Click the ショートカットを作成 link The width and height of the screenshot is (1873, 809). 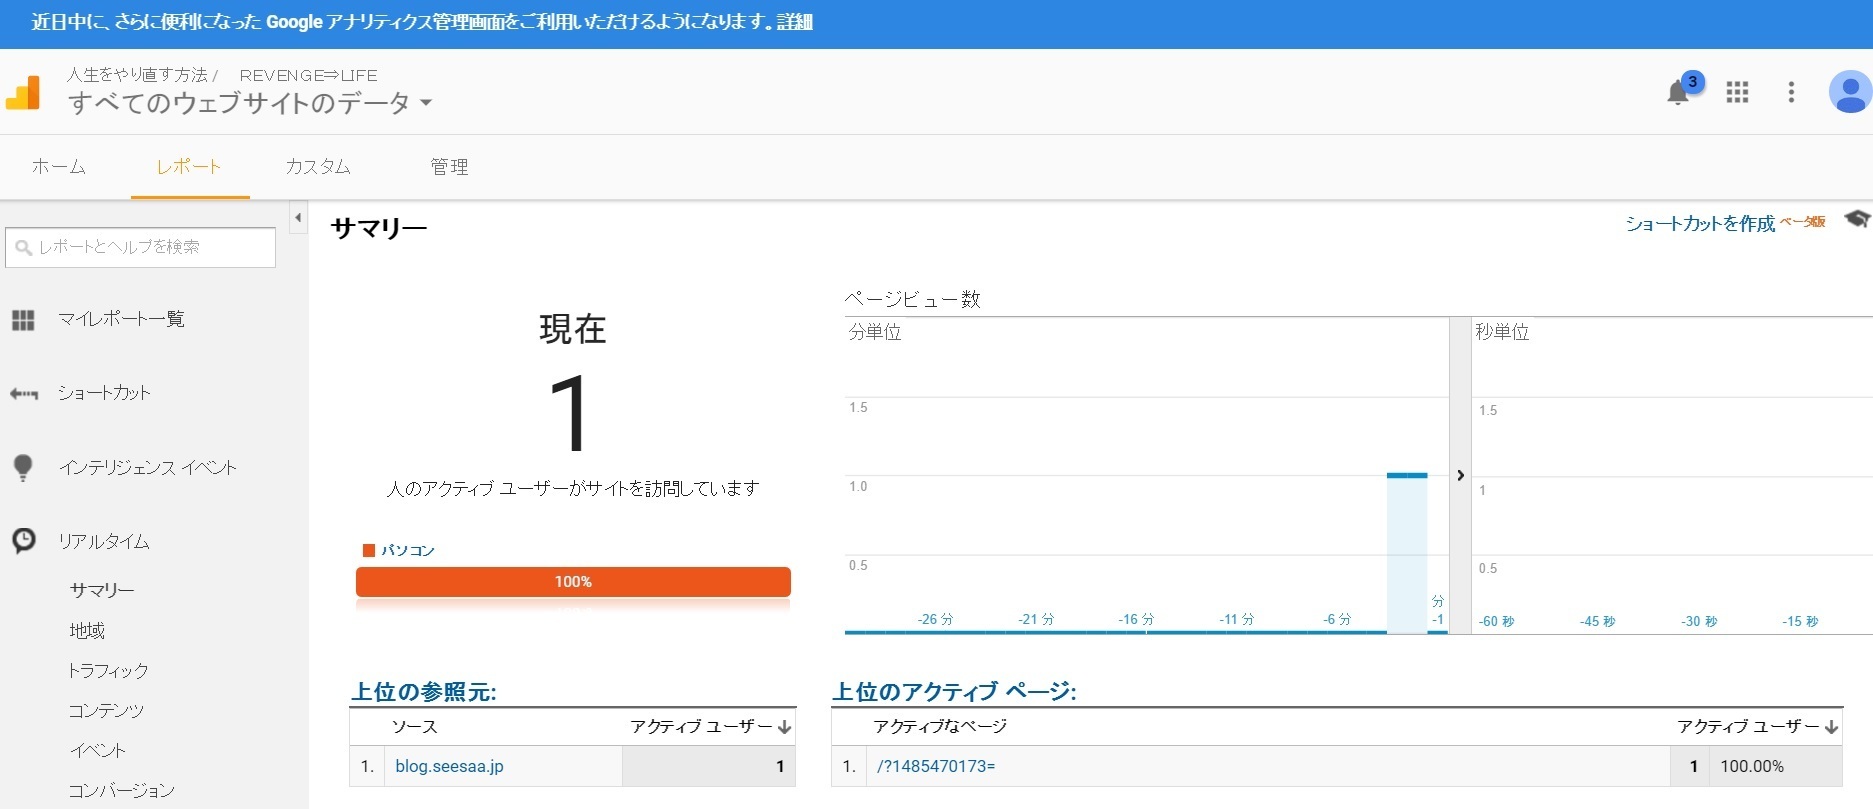coord(1700,223)
